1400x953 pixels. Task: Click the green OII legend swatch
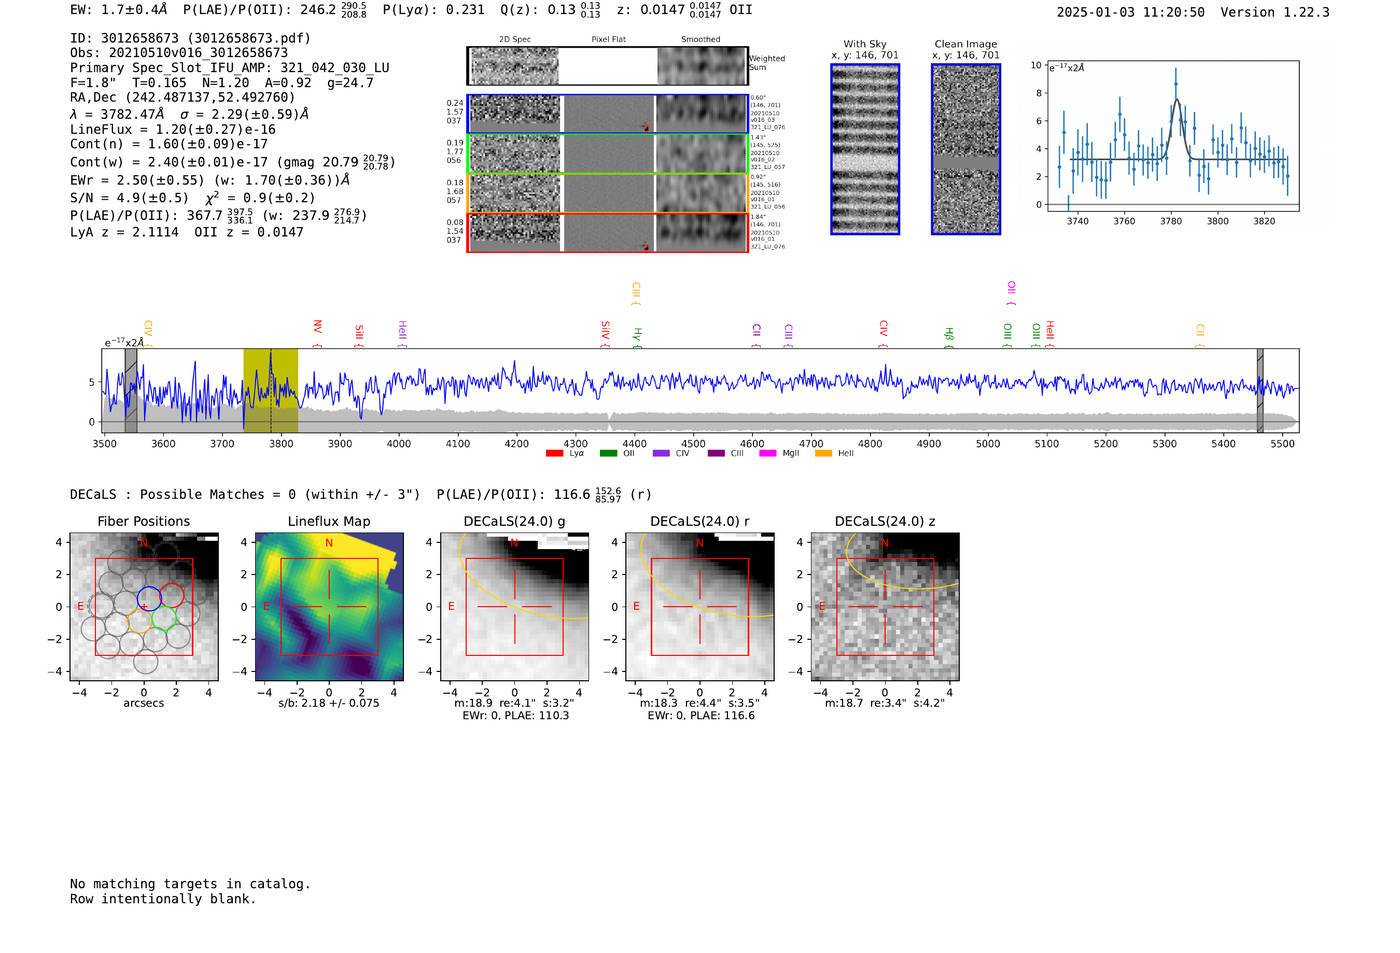[608, 454]
